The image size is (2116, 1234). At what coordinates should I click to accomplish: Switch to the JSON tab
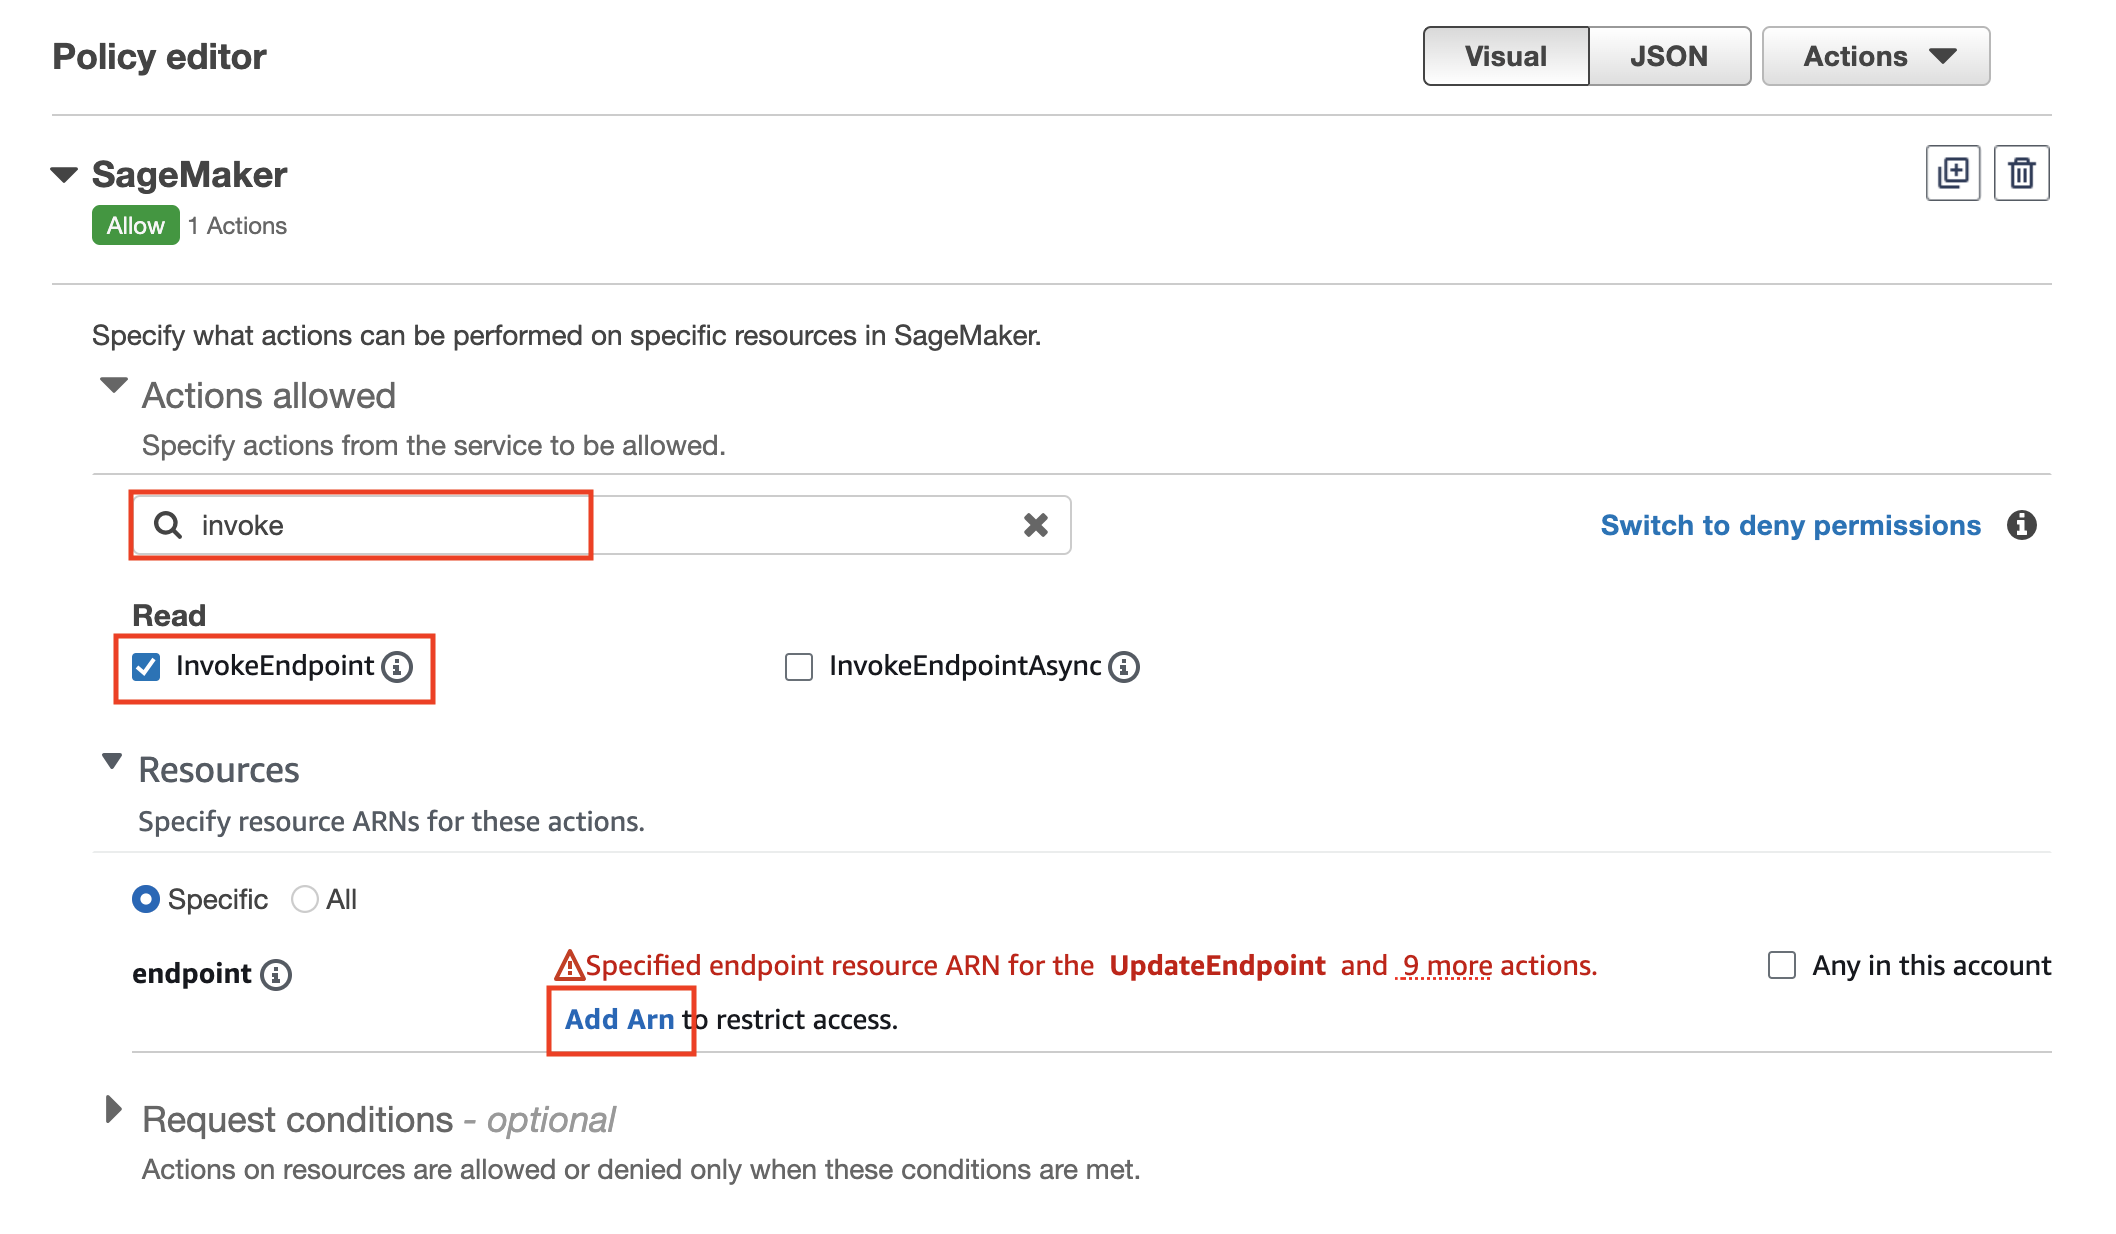(1668, 55)
